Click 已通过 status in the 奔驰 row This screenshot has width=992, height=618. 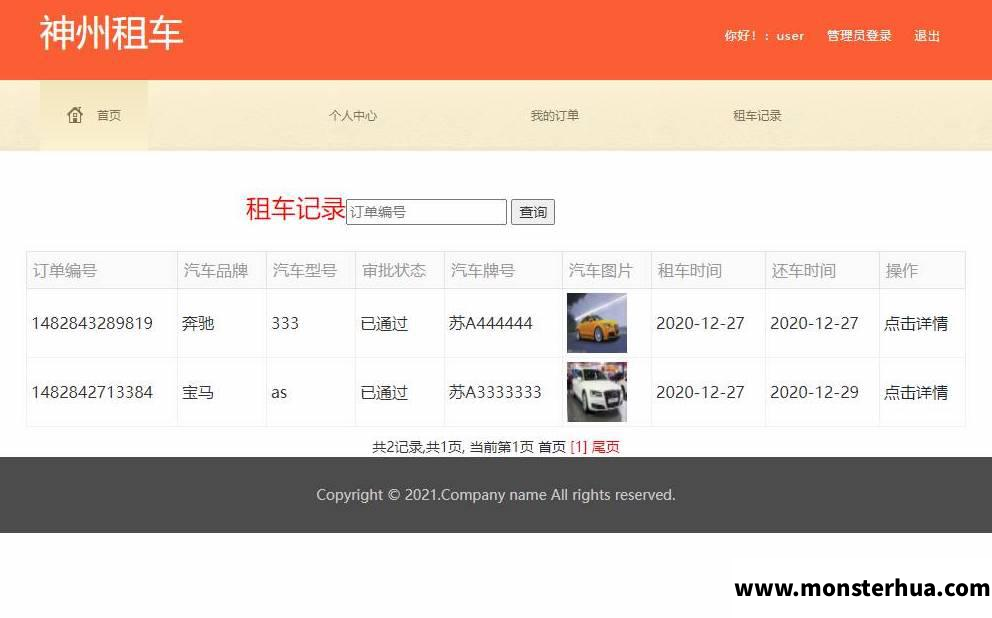pyautogui.click(x=384, y=323)
